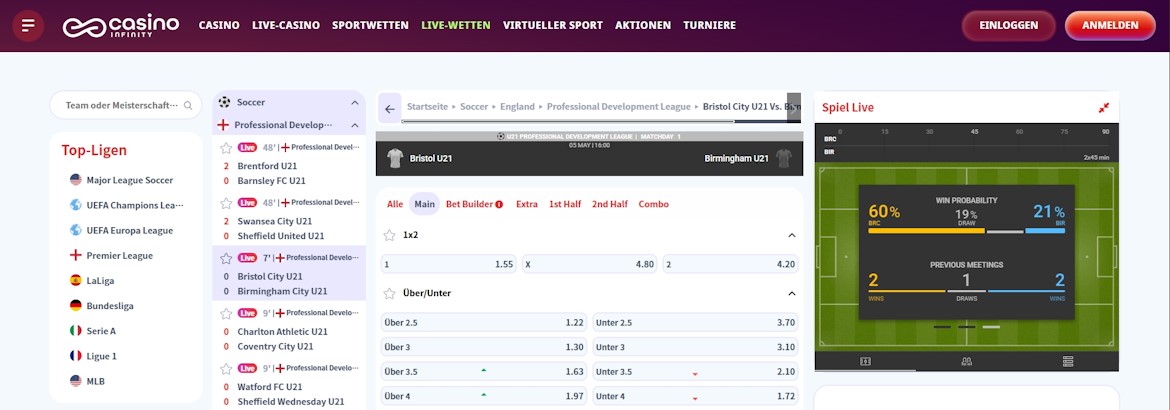Star the Über/Unter market
The image size is (1170, 410).
coord(389,293)
